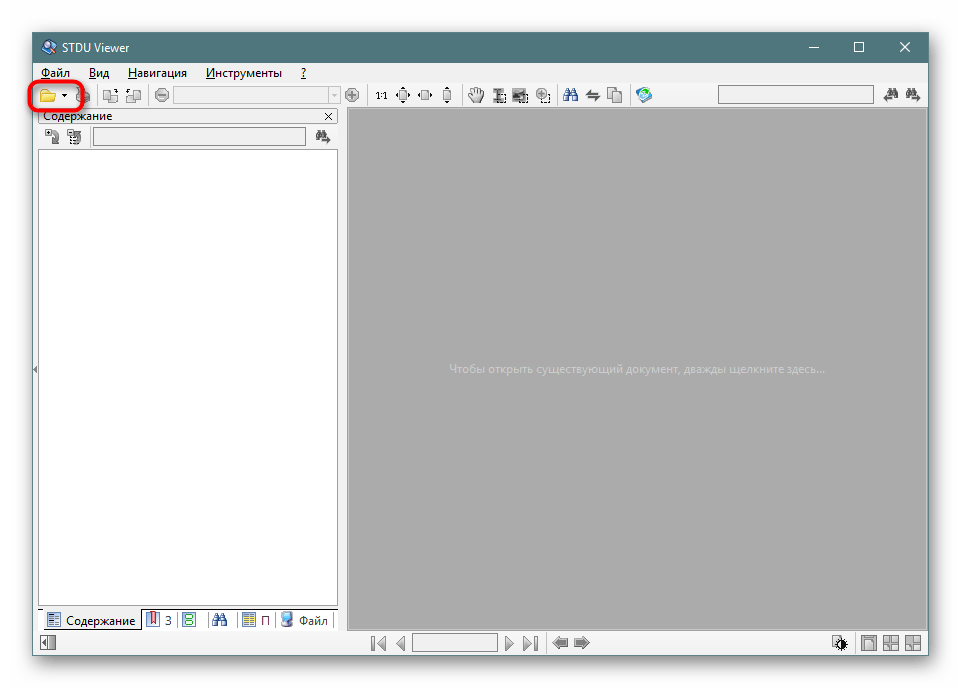
Task: Click the fit width icon
Action: (425, 95)
